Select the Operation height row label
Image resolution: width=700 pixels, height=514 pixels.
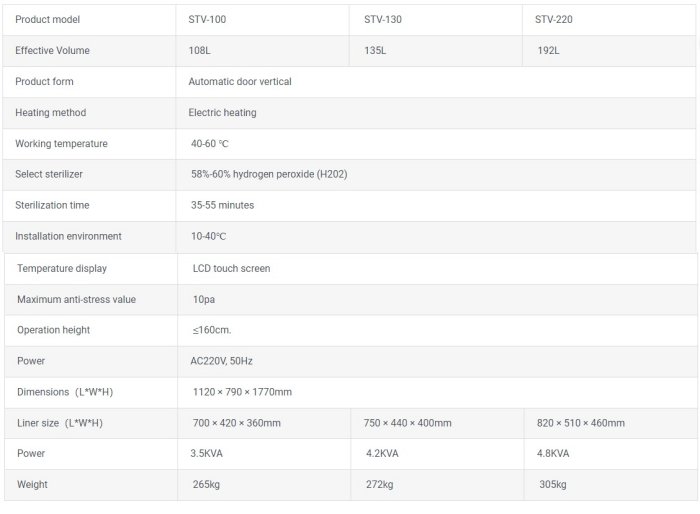coord(53,330)
